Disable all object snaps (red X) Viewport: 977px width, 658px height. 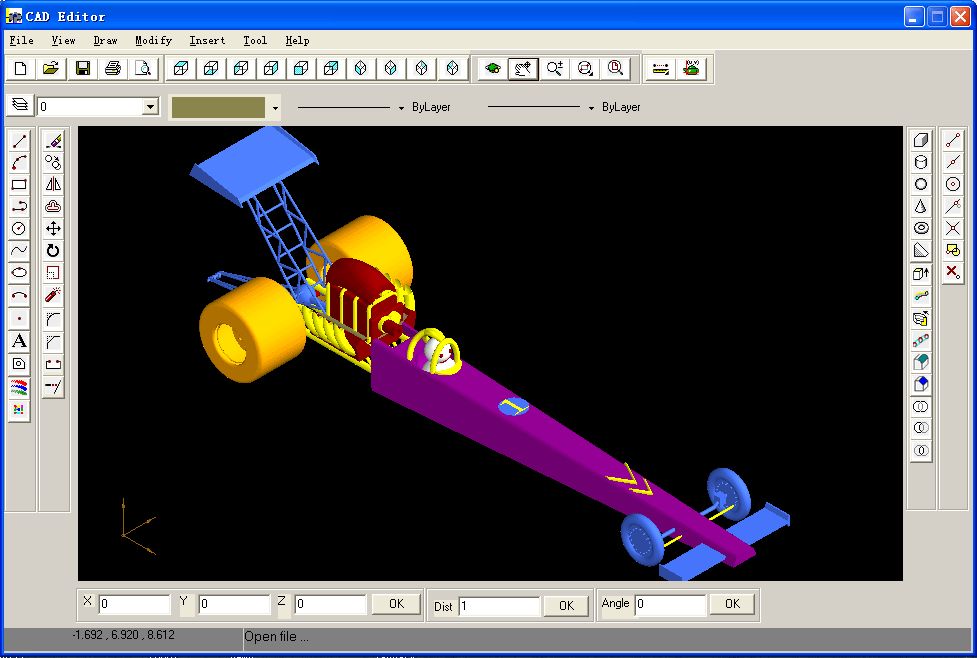point(953,272)
